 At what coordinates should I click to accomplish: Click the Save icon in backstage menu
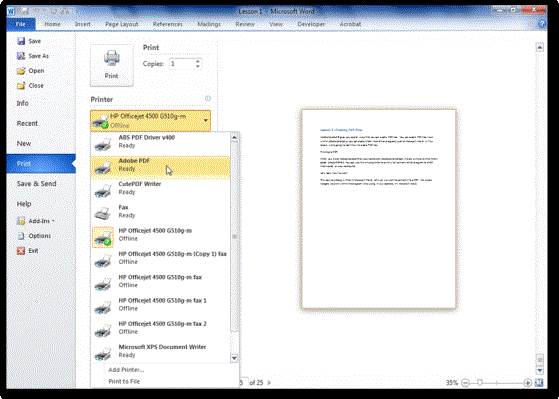coord(21,41)
